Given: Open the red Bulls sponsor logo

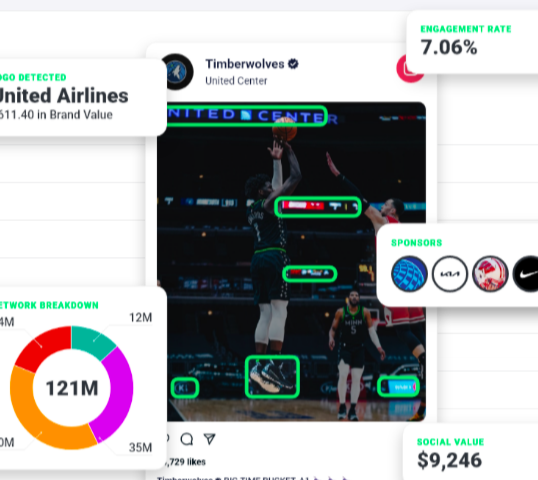Looking at the screenshot, I should click(x=490, y=274).
